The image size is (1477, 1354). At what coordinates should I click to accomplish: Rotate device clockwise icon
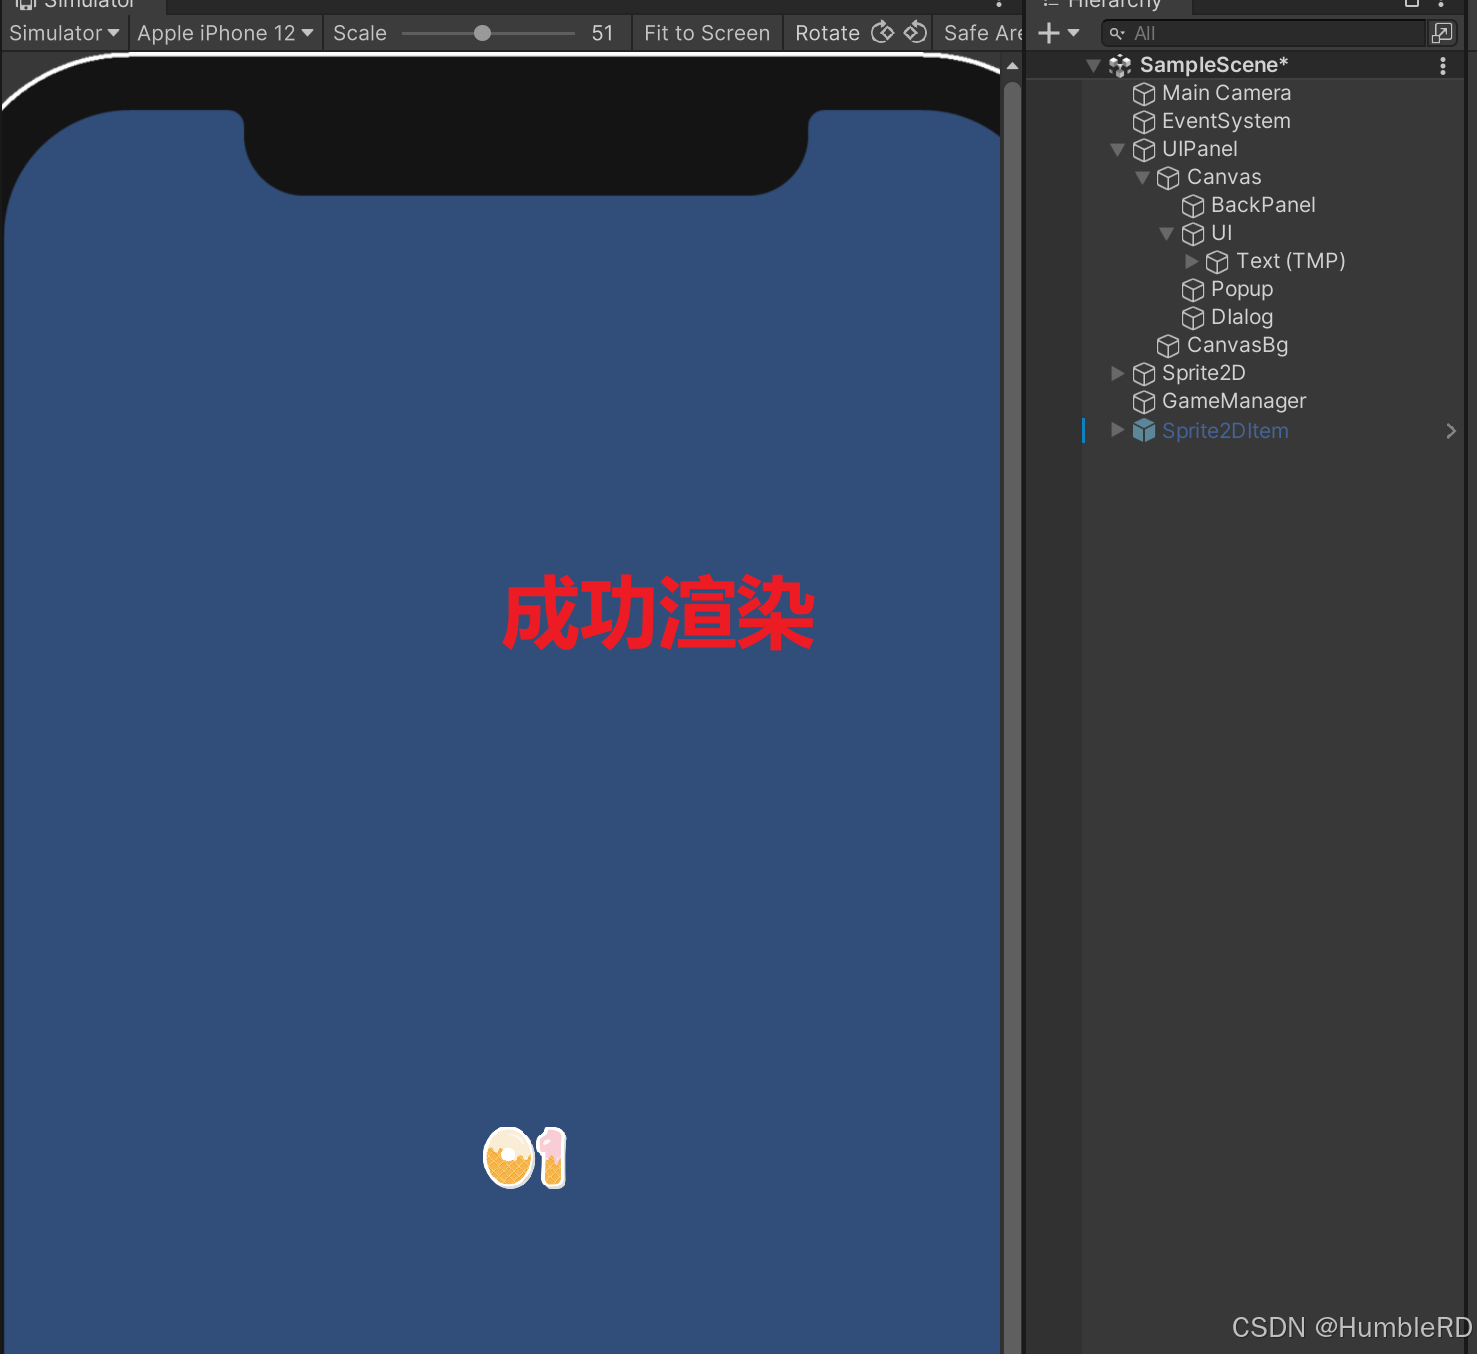(x=882, y=33)
